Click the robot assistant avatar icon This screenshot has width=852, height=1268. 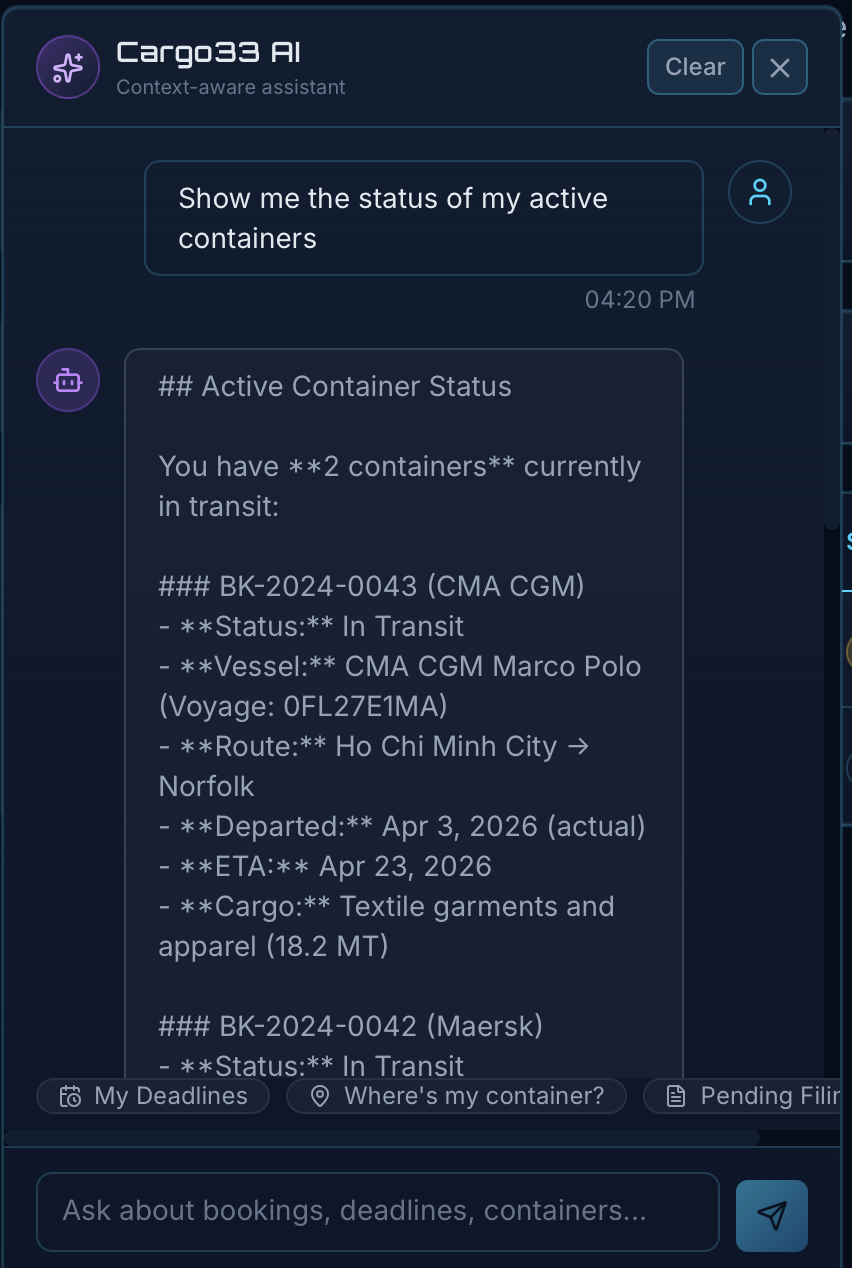[68, 380]
